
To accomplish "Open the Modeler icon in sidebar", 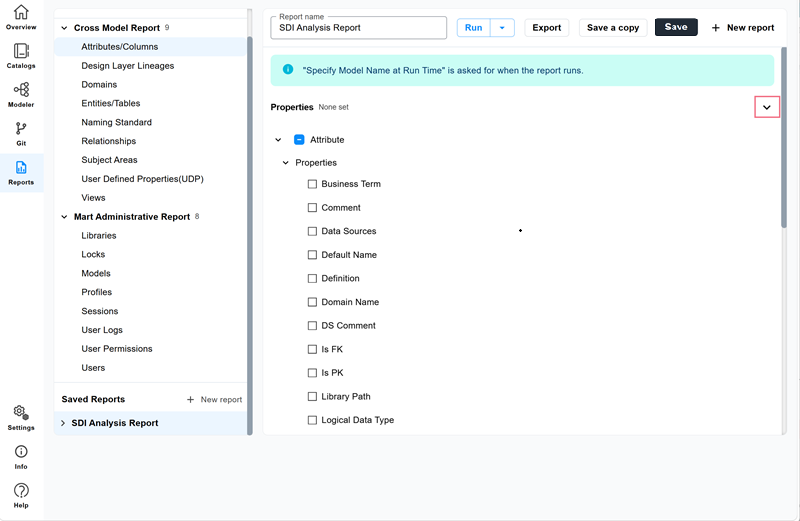I will pos(21,90).
